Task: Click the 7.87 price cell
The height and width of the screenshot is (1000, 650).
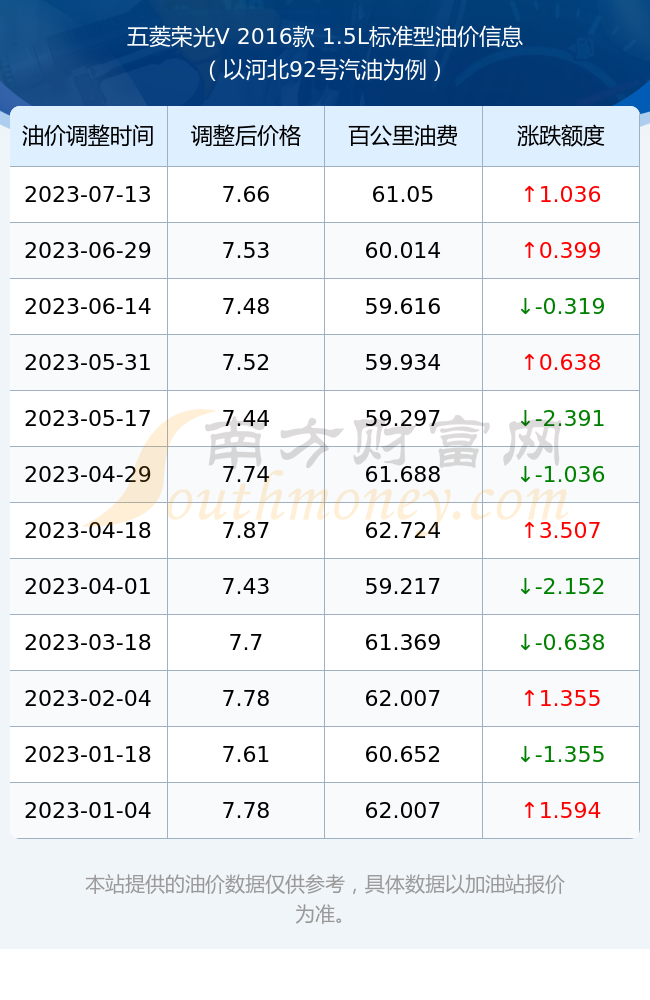Action: [x=246, y=531]
